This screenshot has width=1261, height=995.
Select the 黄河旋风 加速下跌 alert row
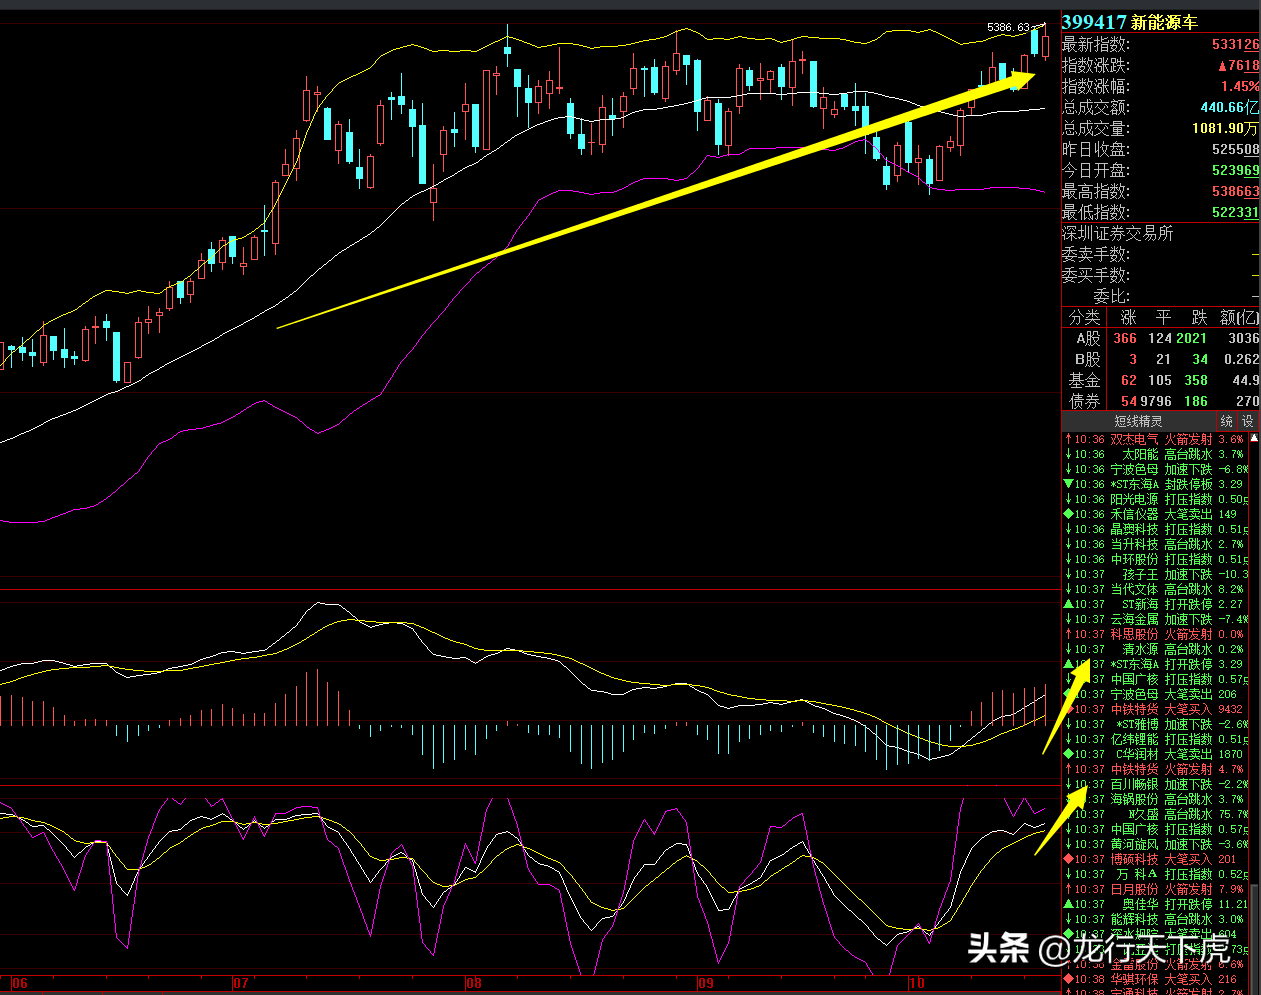[1155, 844]
